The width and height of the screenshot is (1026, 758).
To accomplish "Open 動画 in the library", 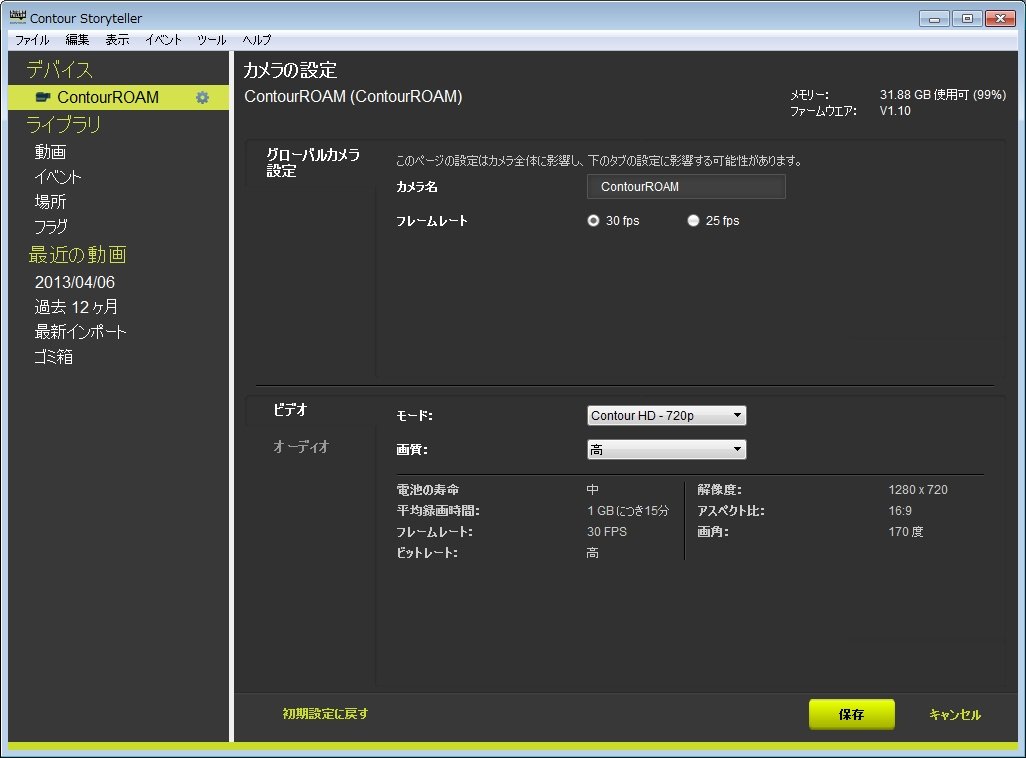I will (x=50, y=152).
